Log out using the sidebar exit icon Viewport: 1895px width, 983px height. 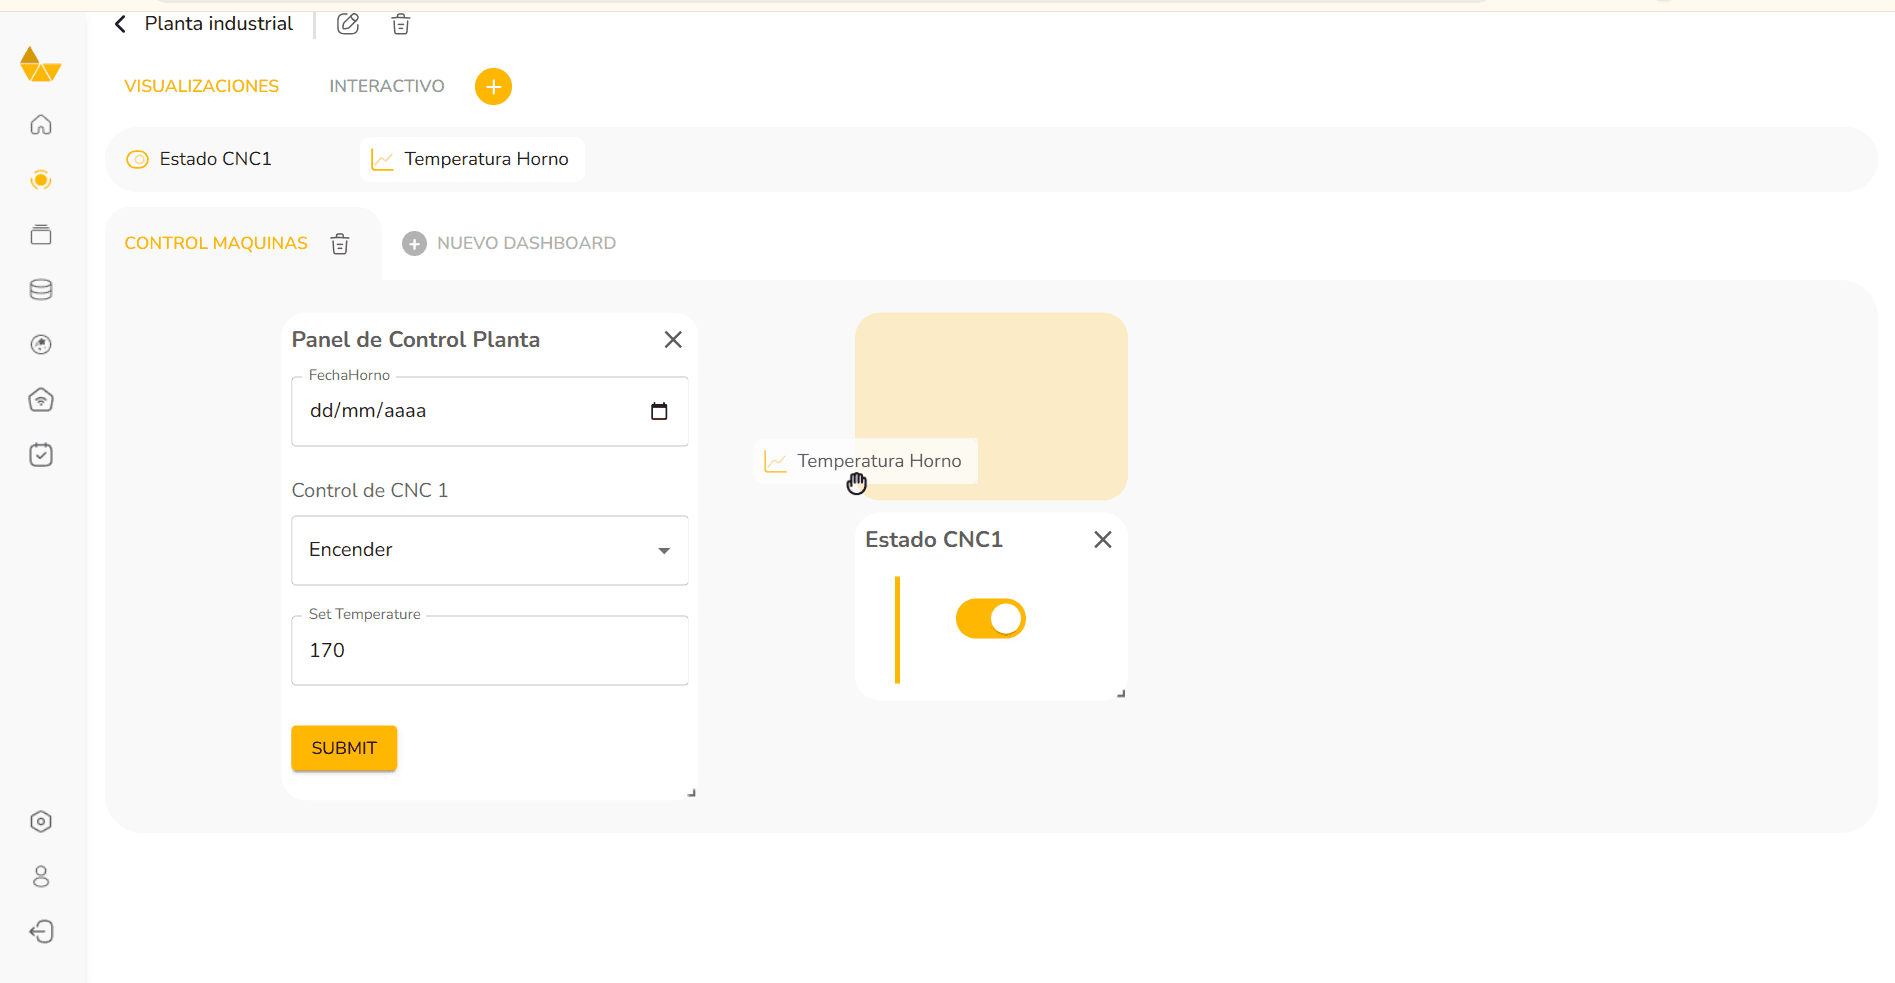(x=40, y=931)
